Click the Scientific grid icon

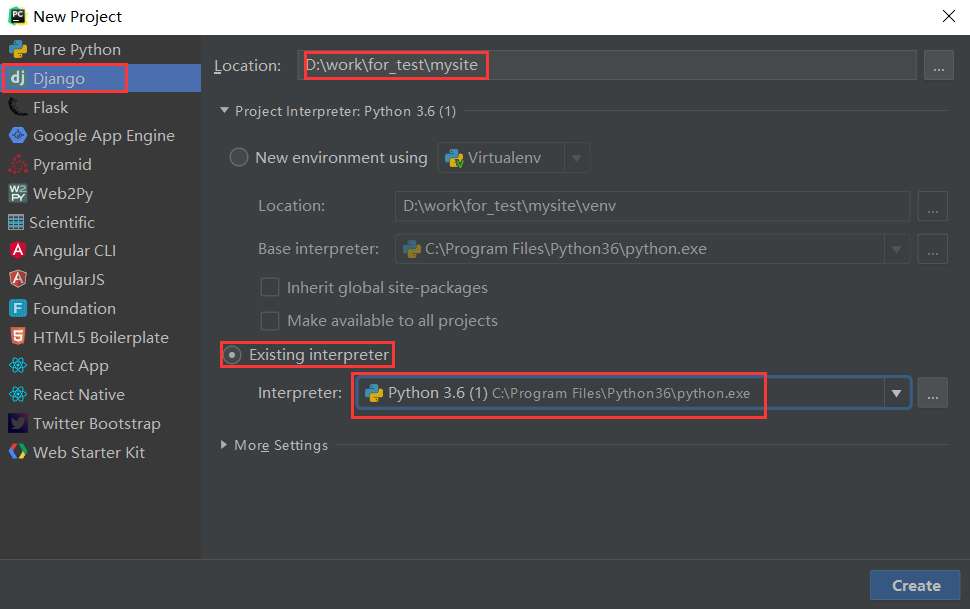tap(16, 222)
